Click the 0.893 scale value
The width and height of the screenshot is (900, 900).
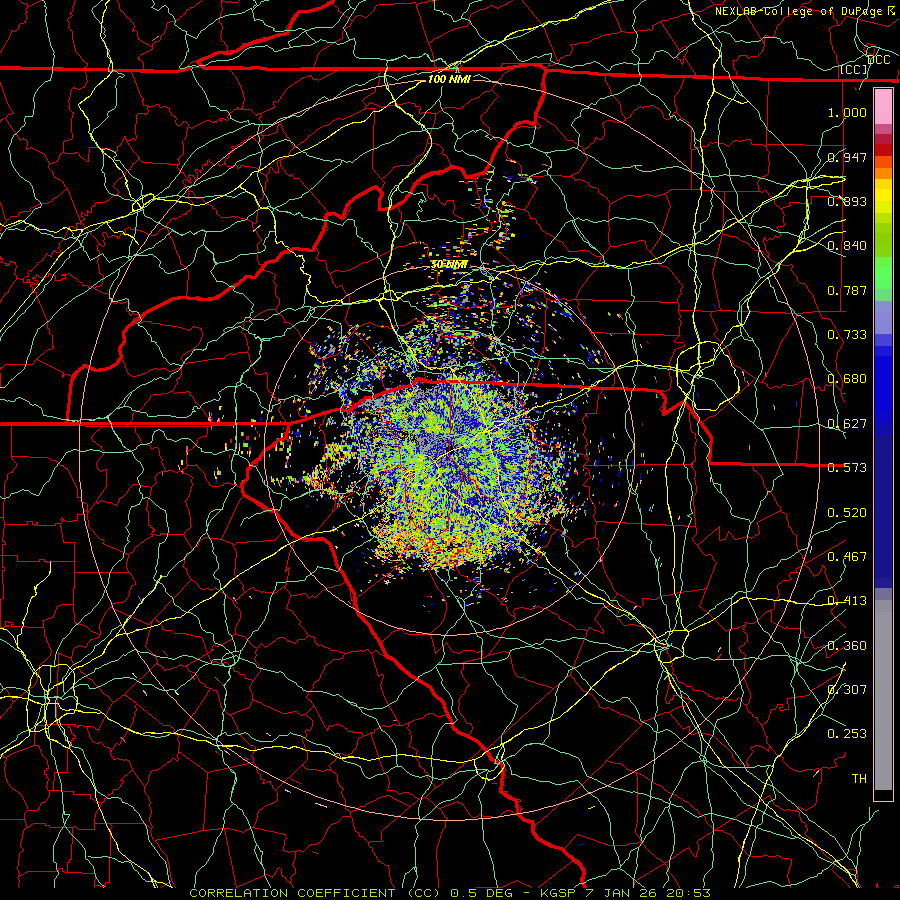click(847, 201)
